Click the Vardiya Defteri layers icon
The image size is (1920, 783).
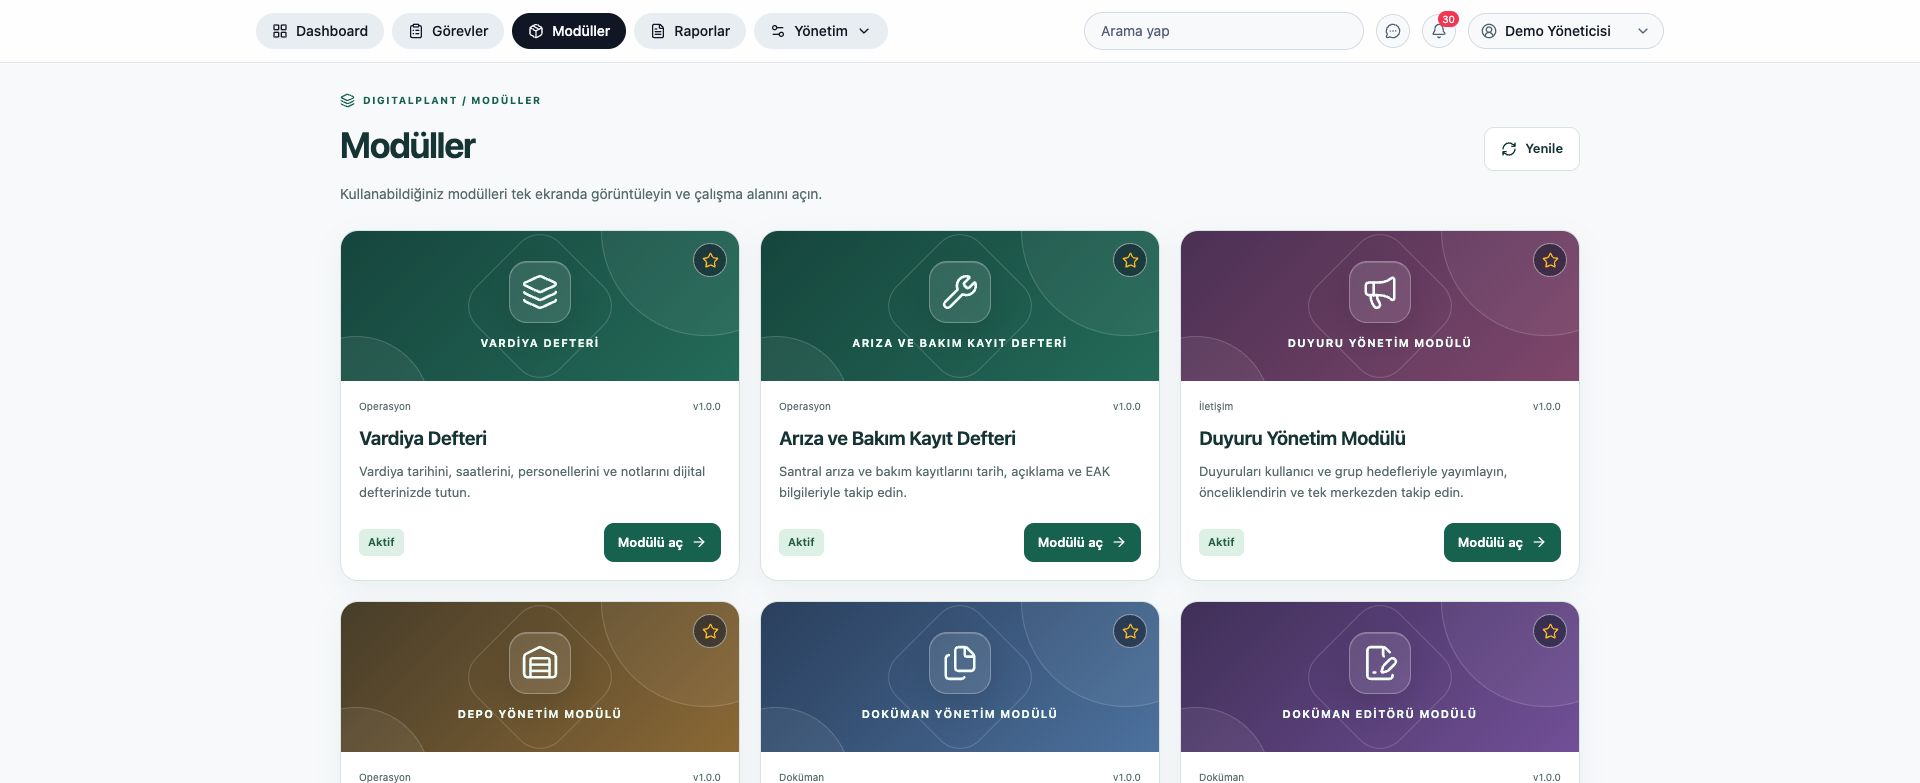tap(540, 292)
